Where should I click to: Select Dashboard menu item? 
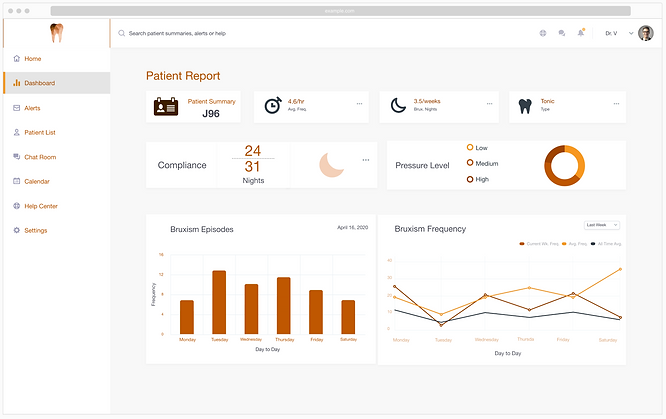pyautogui.click(x=56, y=83)
